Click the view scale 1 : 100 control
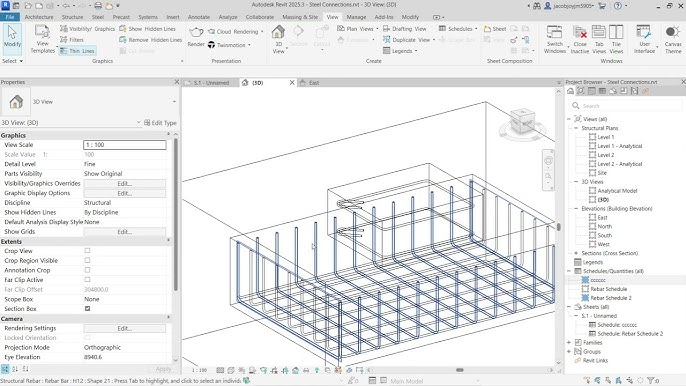 coord(200,370)
